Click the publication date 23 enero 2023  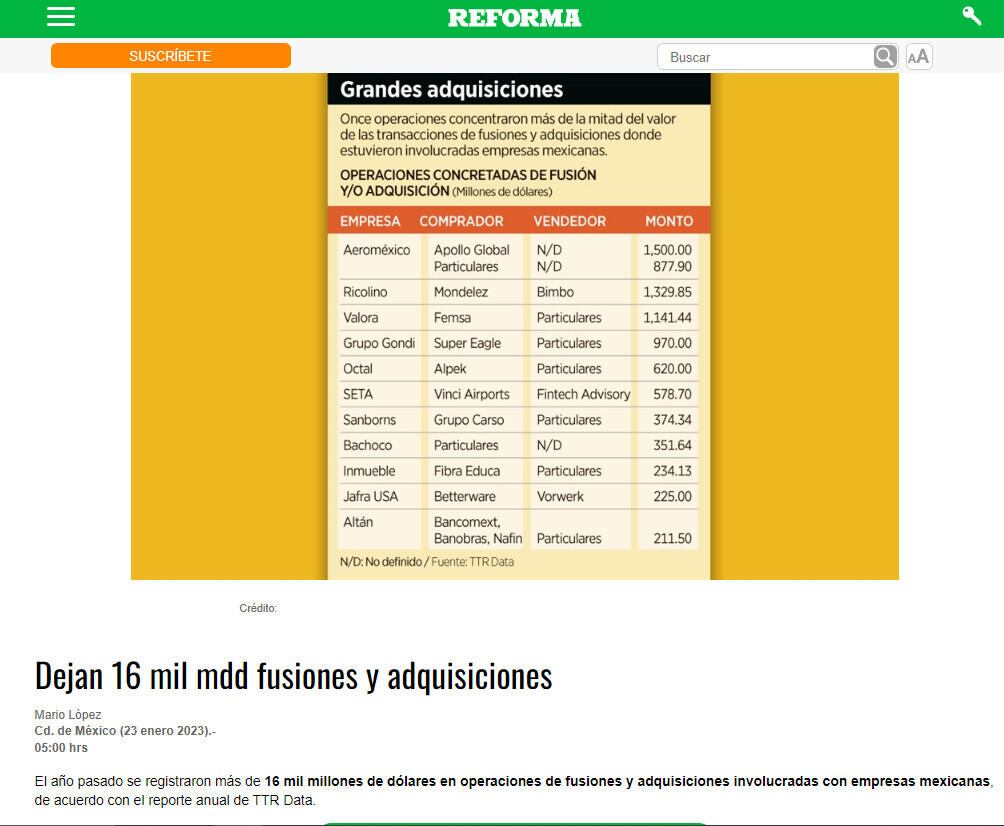(164, 731)
